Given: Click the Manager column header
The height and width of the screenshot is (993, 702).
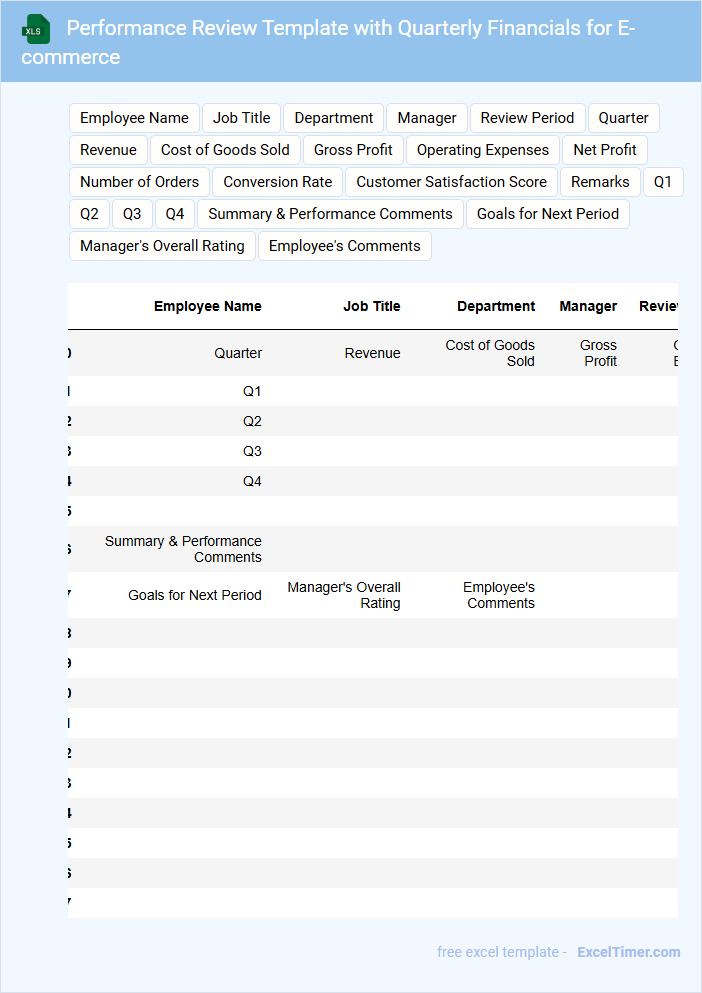Looking at the screenshot, I should [x=588, y=307].
